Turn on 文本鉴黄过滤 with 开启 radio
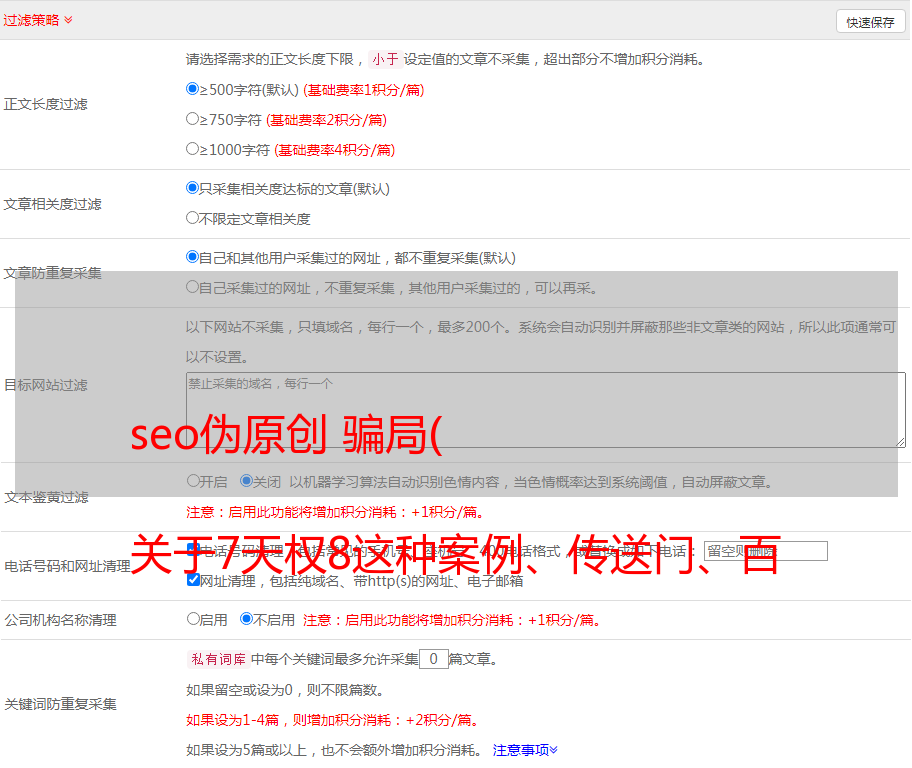912x768 pixels. (x=193, y=481)
